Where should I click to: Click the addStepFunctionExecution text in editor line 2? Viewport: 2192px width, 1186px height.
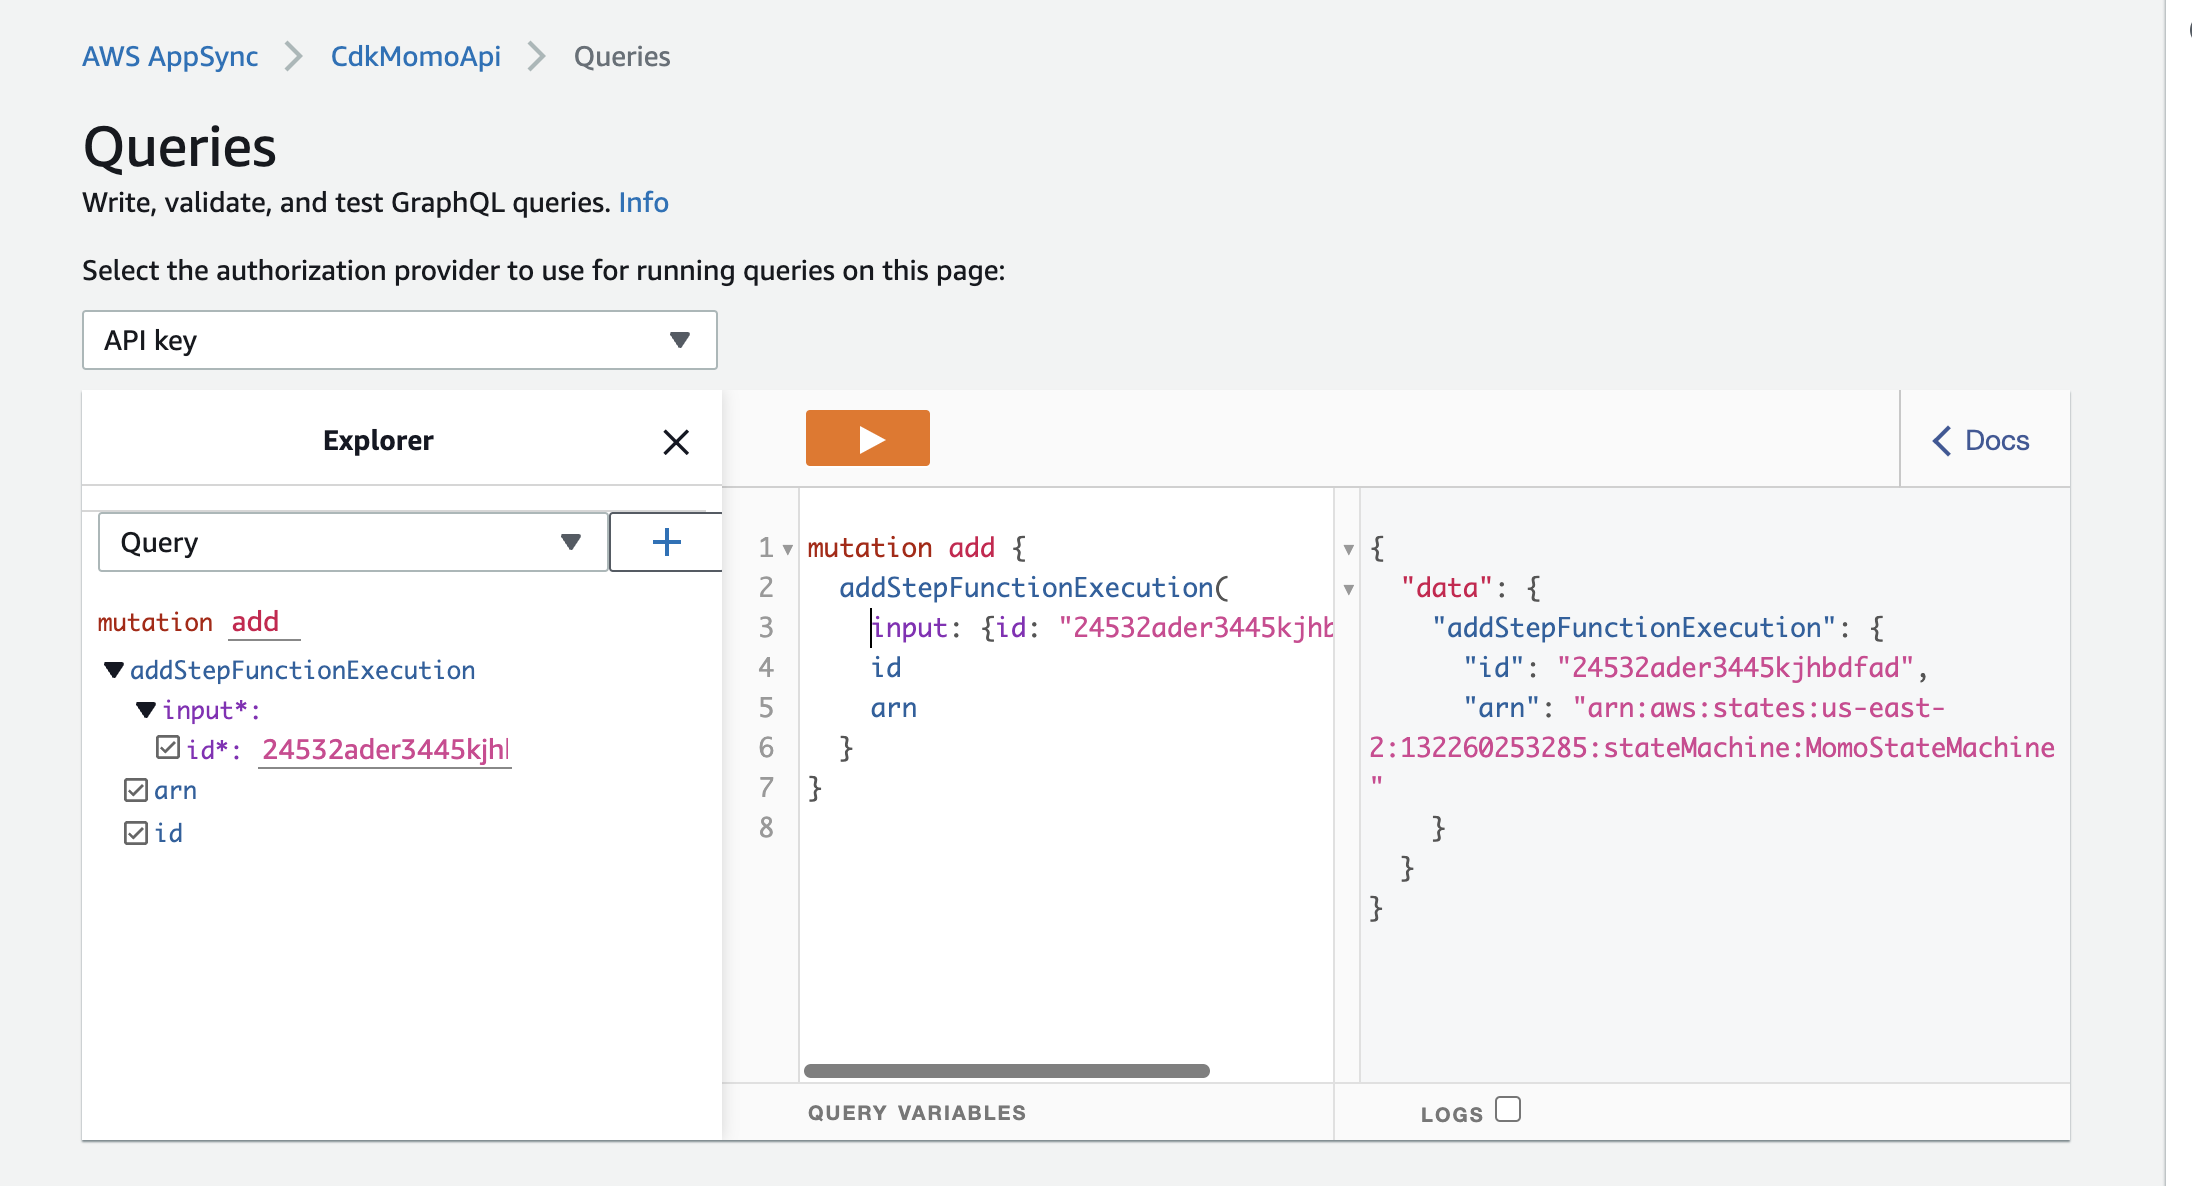pos(1026,587)
